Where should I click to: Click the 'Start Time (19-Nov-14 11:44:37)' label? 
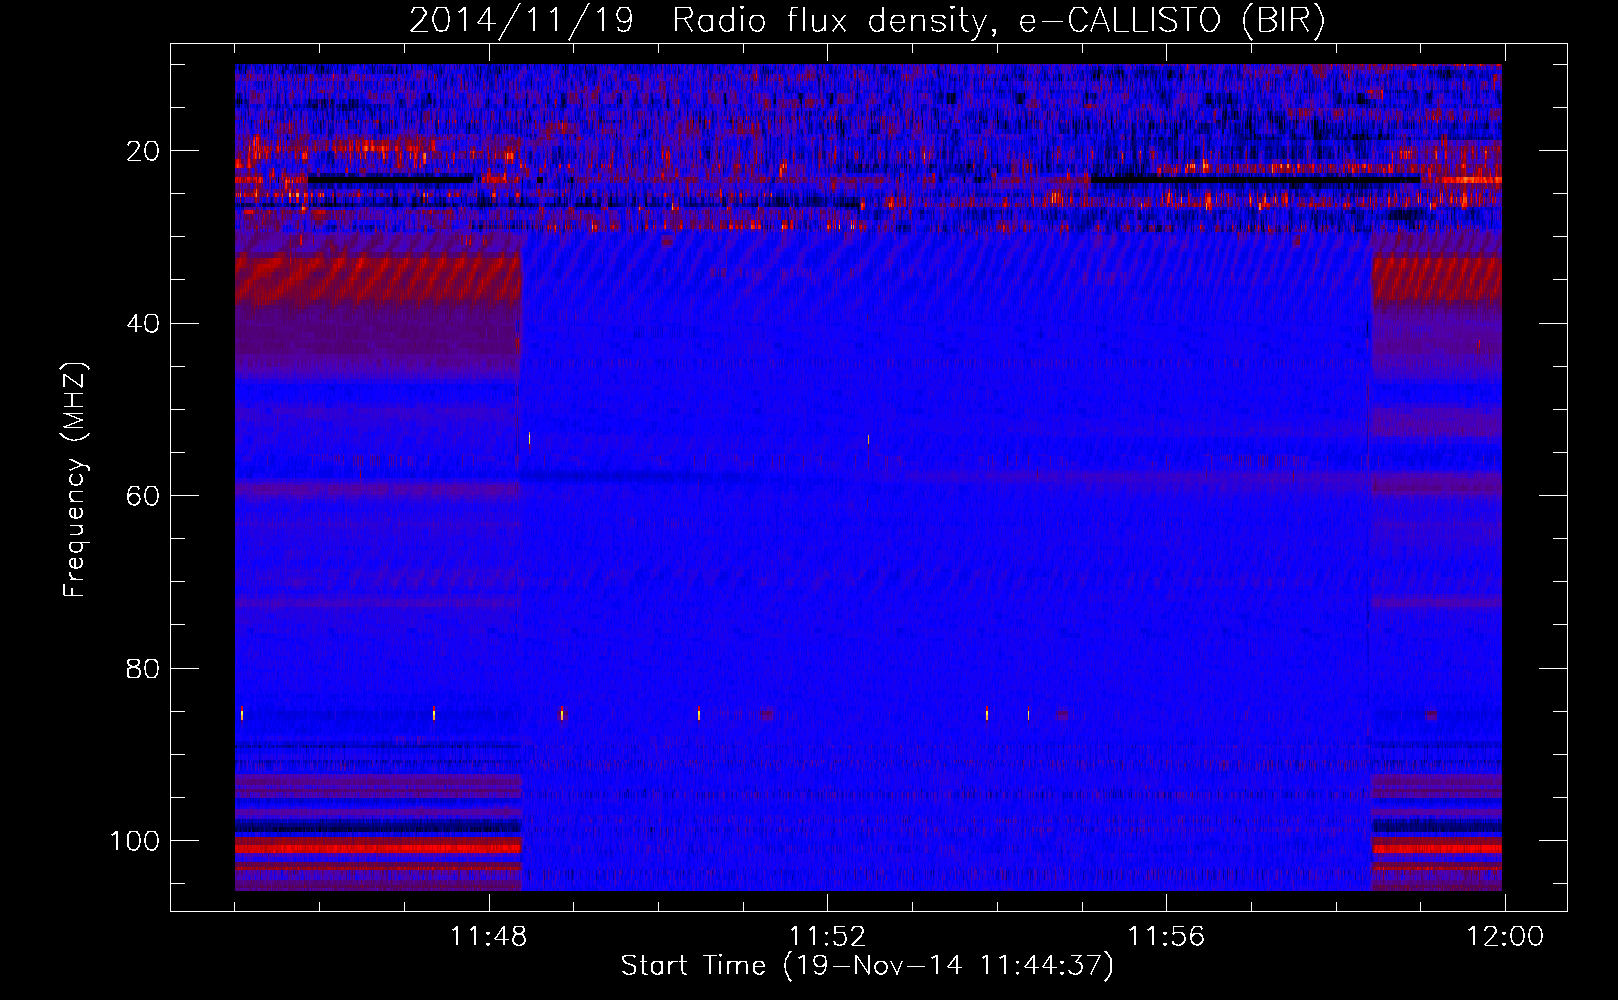coord(867,966)
